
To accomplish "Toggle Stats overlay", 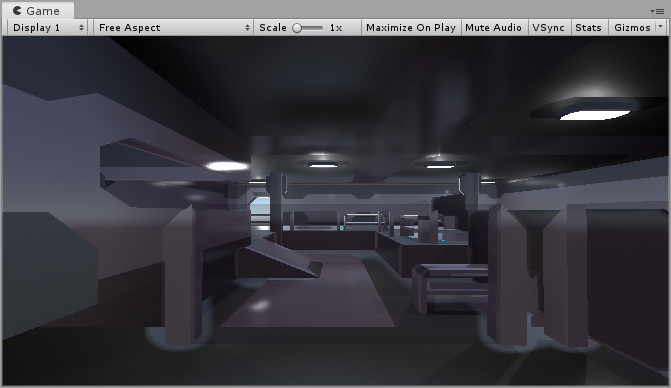I will tap(588, 27).
